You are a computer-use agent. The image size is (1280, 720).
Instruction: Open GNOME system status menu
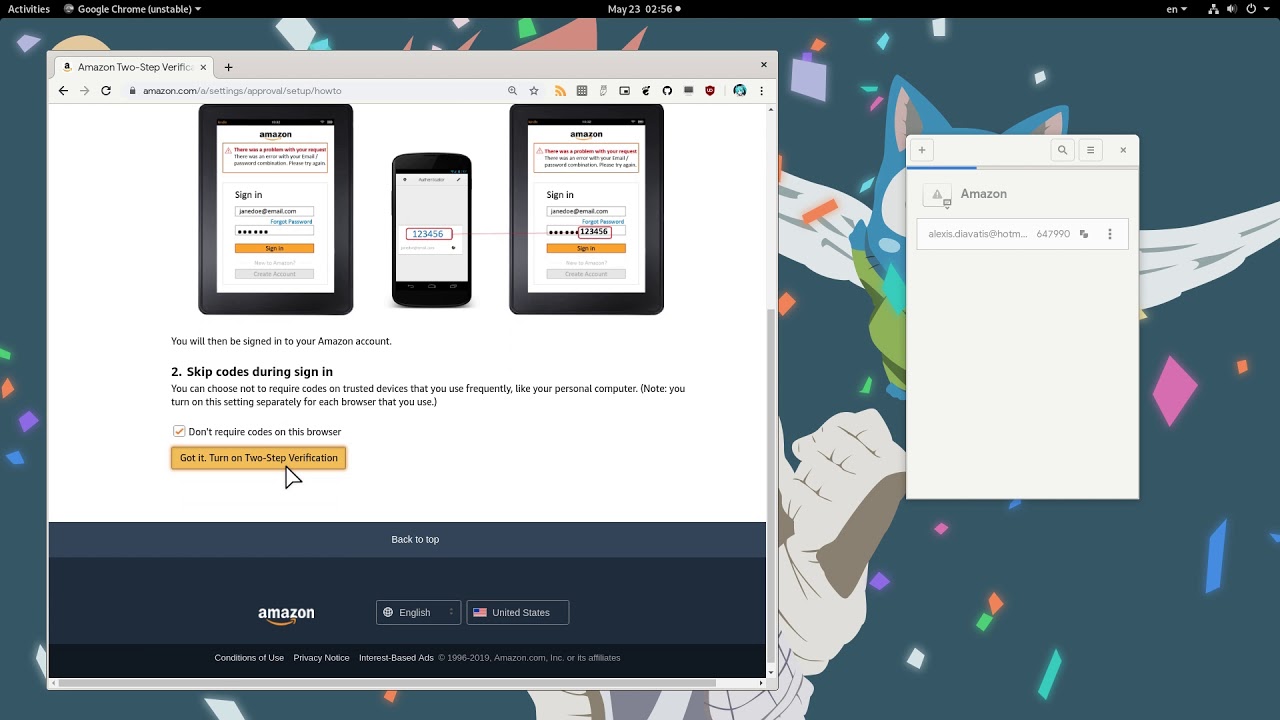coord(1237,9)
